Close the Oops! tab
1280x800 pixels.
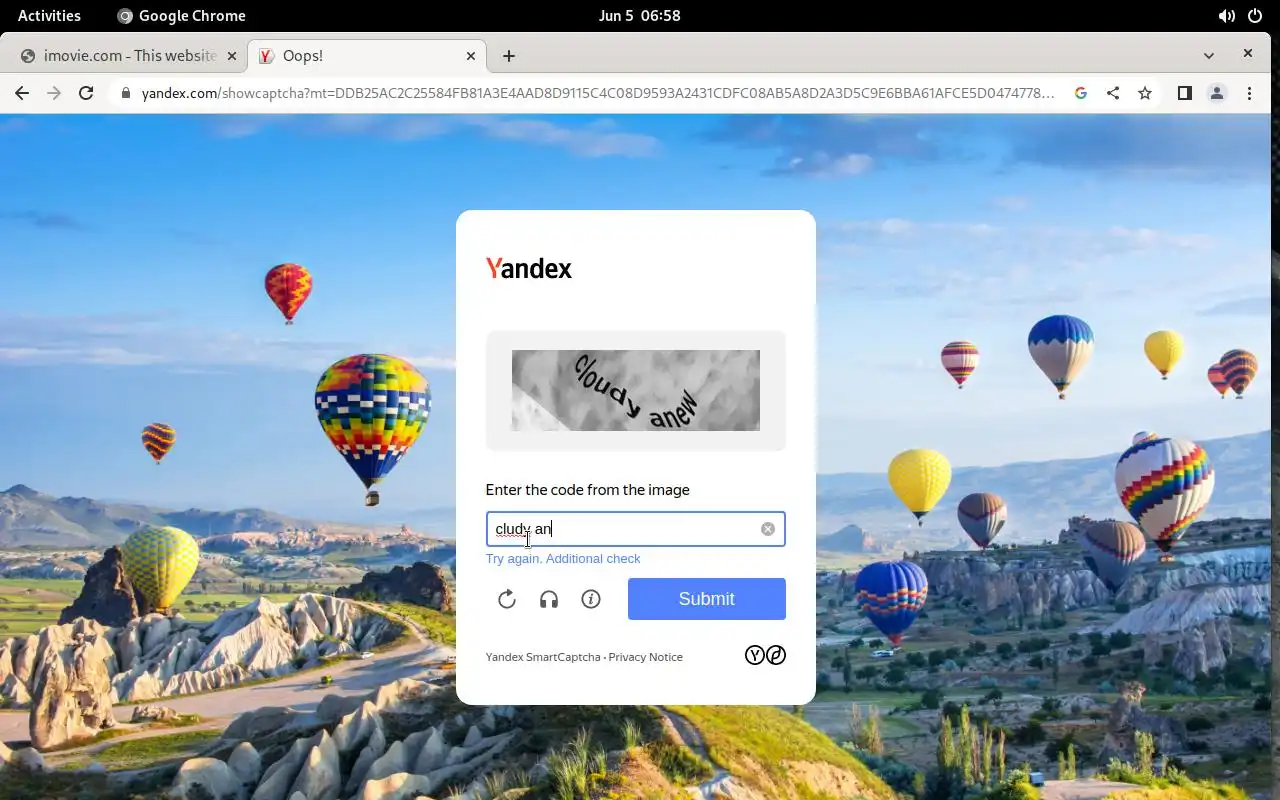tap(471, 56)
